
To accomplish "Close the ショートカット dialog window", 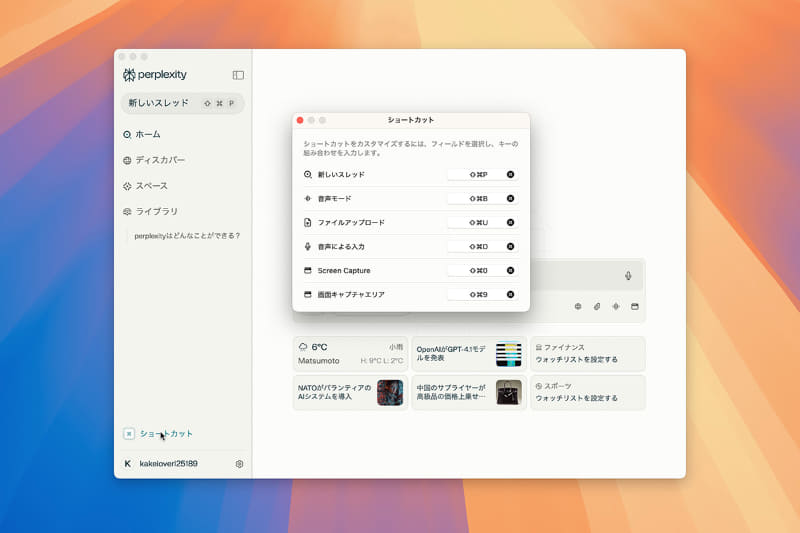I will (300, 120).
